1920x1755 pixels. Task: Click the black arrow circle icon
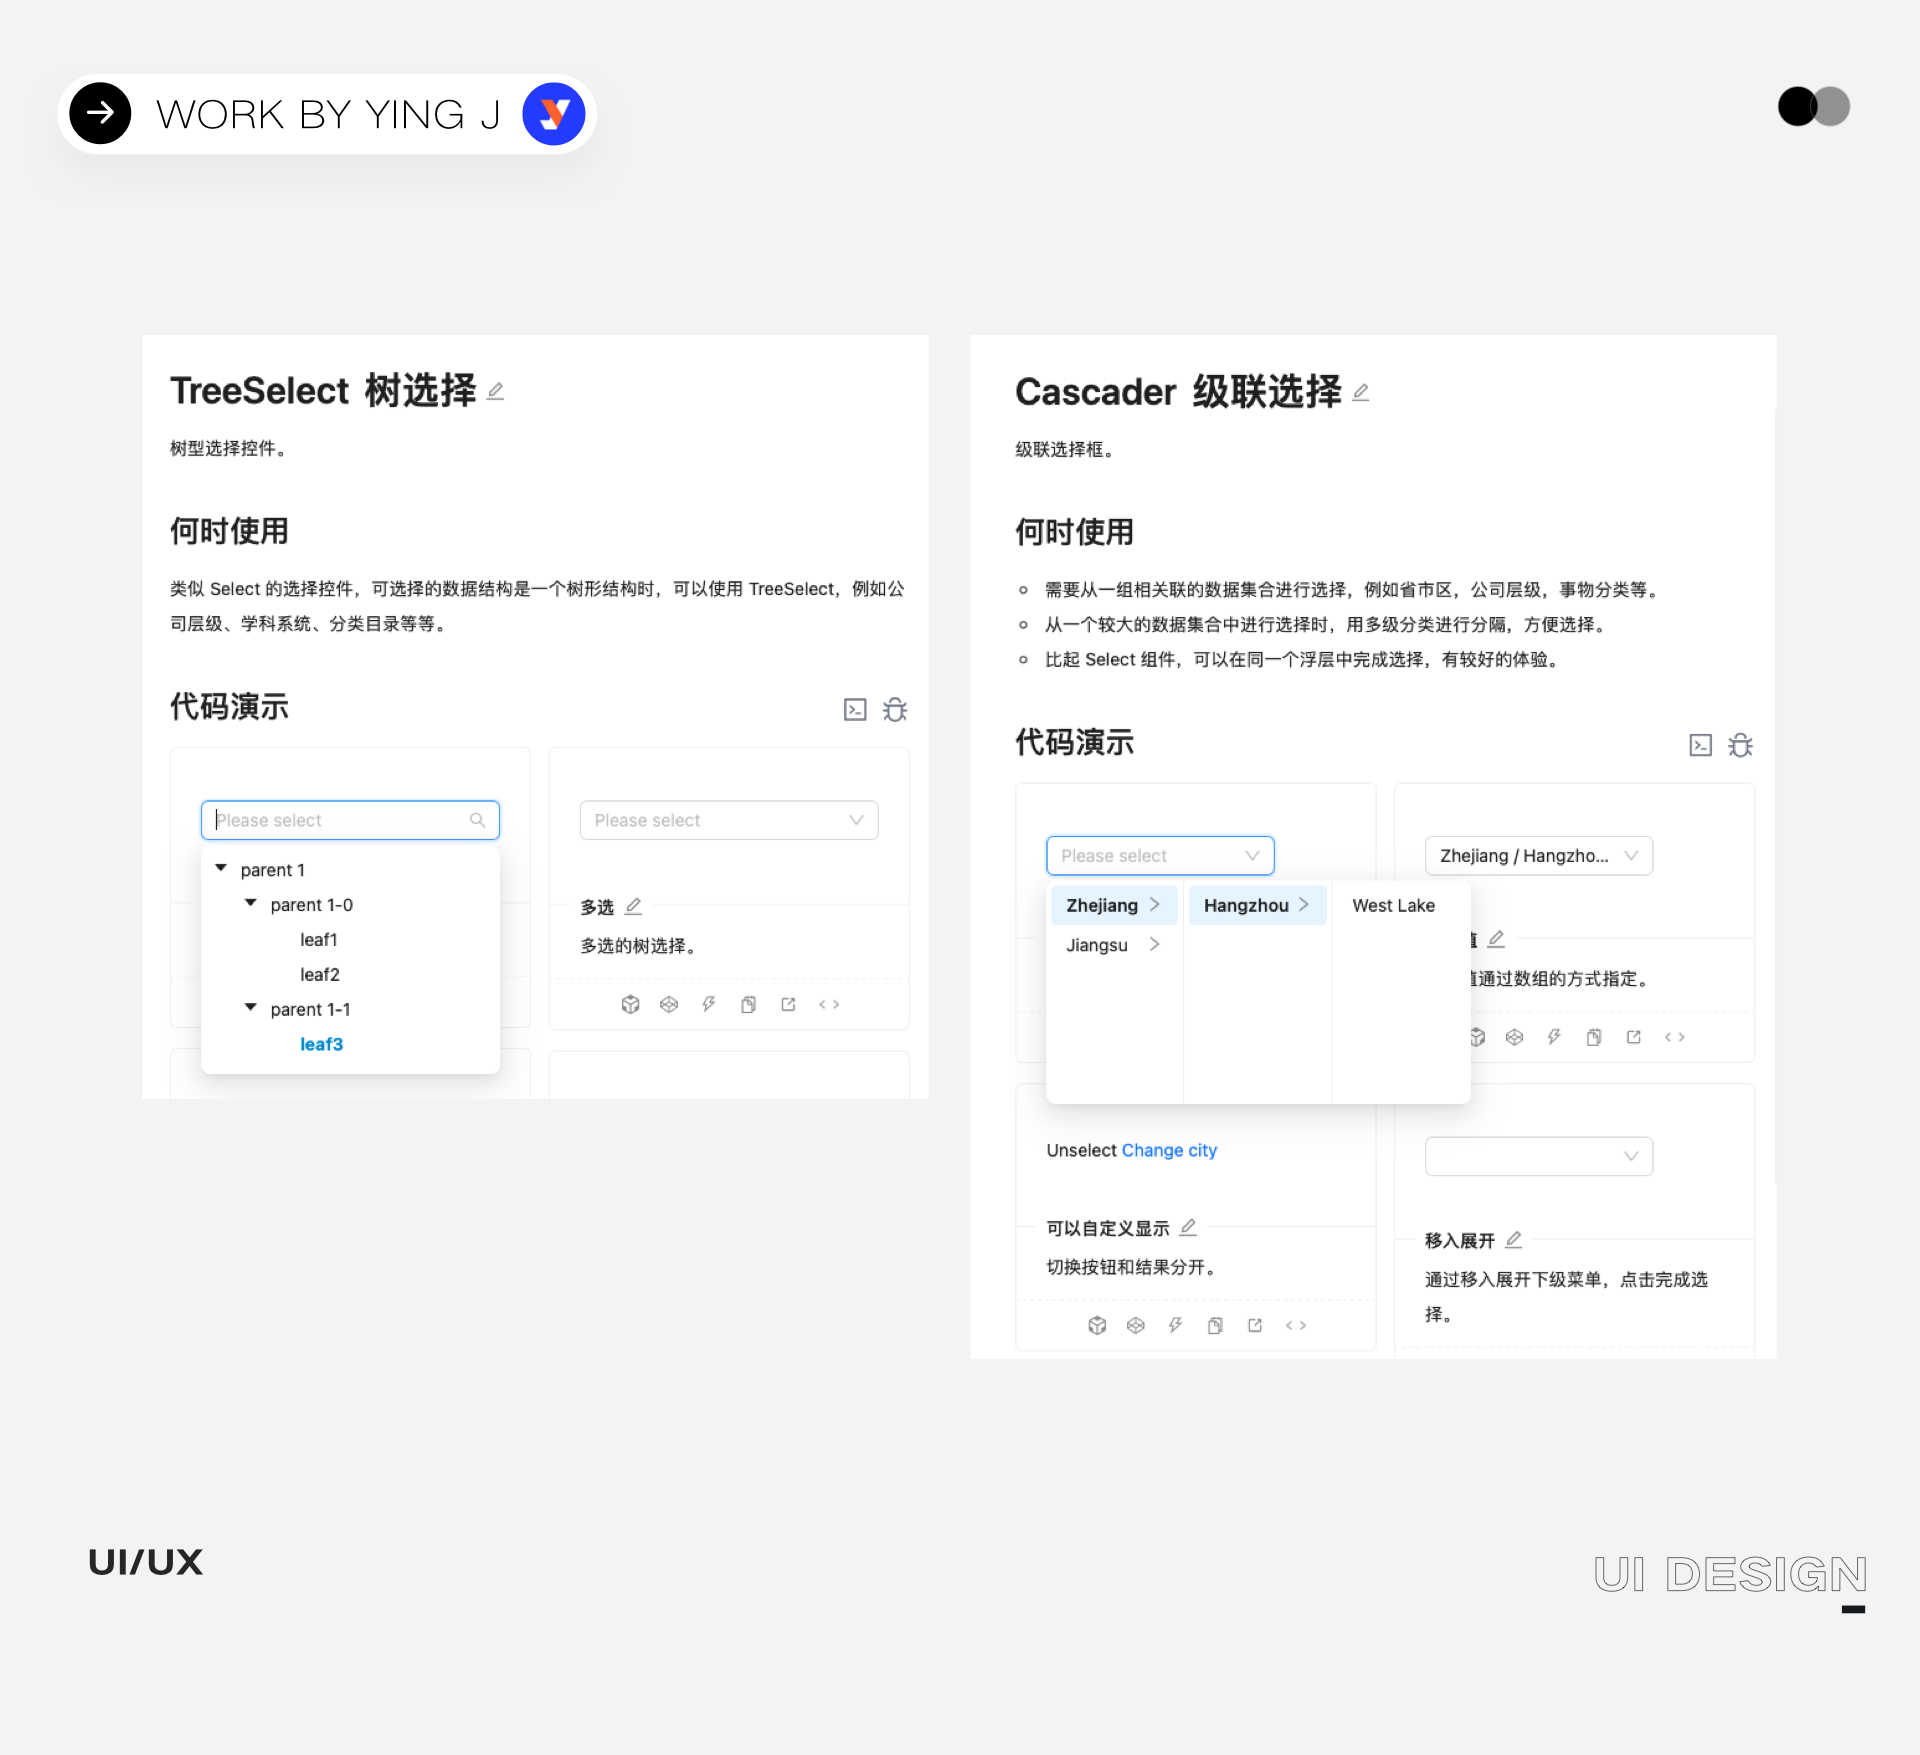click(100, 114)
